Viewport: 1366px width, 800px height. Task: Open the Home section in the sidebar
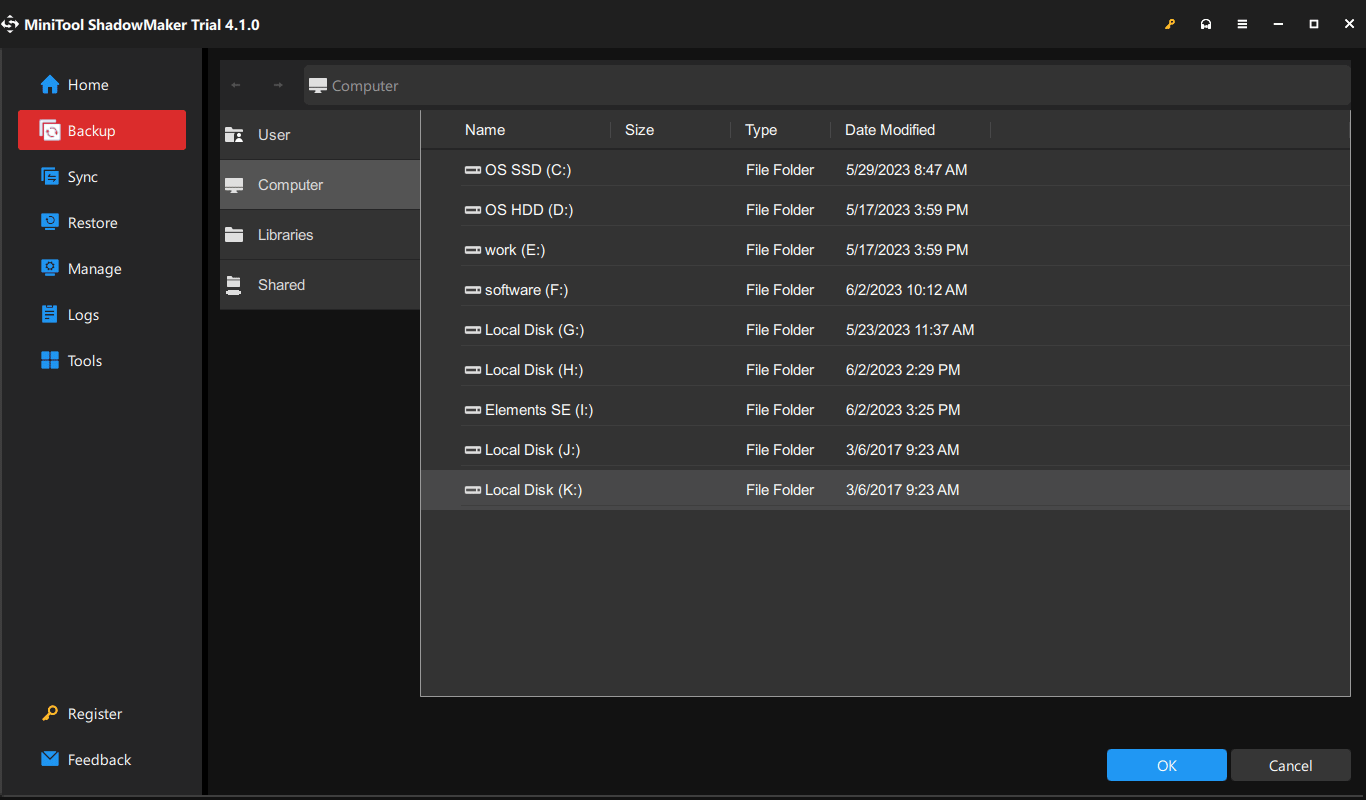[x=84, y=85]
